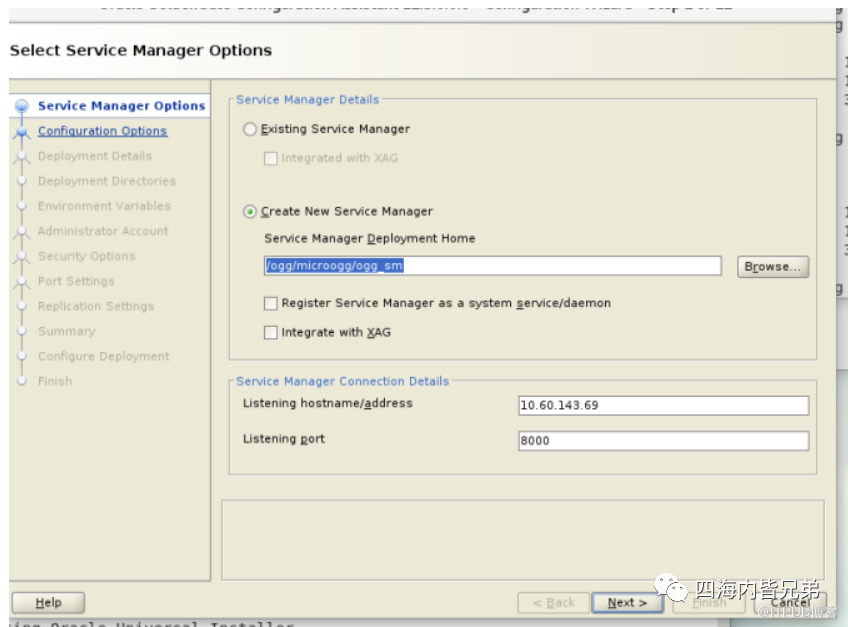Click the Deployment Details step in sidebar

[95, 156]
